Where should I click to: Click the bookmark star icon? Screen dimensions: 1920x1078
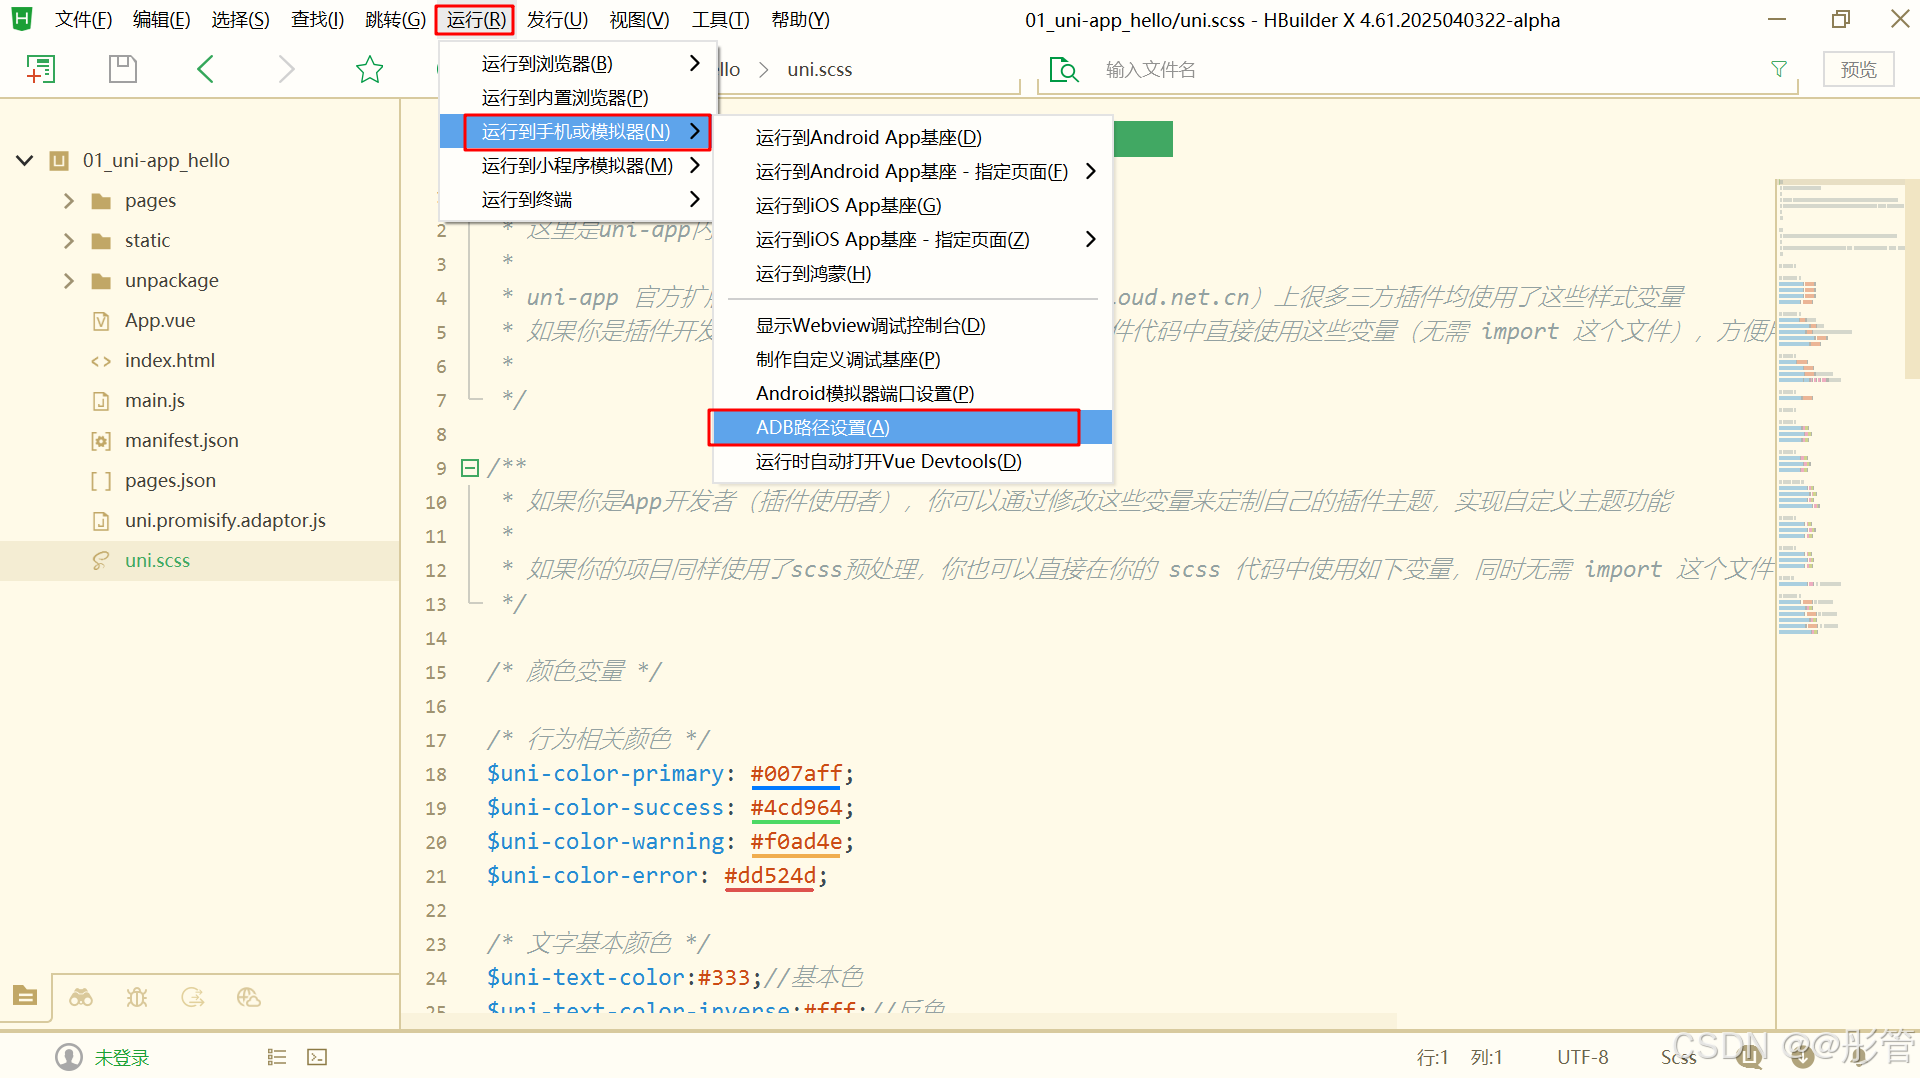(x=369, y=69)
